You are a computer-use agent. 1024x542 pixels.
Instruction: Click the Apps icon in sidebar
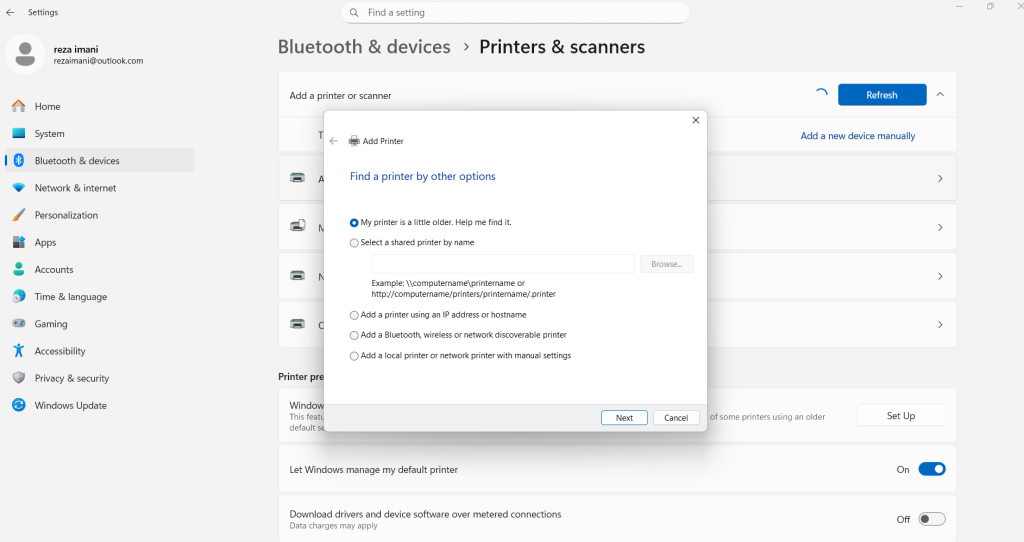point(19,242)
